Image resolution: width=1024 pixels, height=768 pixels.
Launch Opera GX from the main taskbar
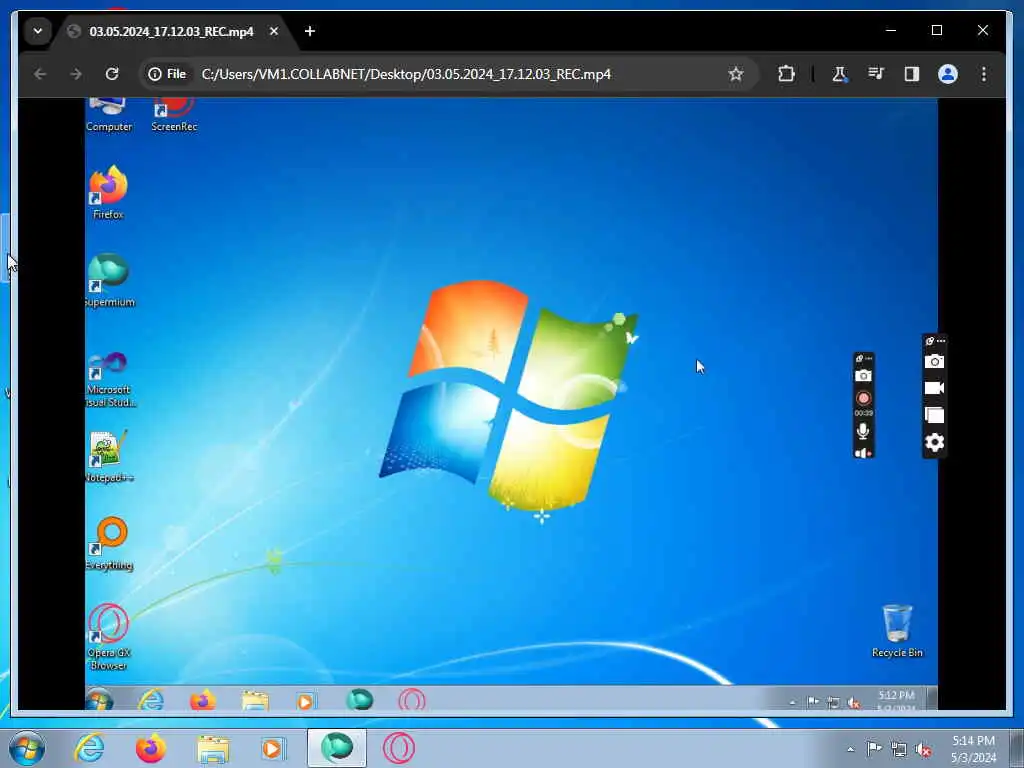click(x=398, y=748)
